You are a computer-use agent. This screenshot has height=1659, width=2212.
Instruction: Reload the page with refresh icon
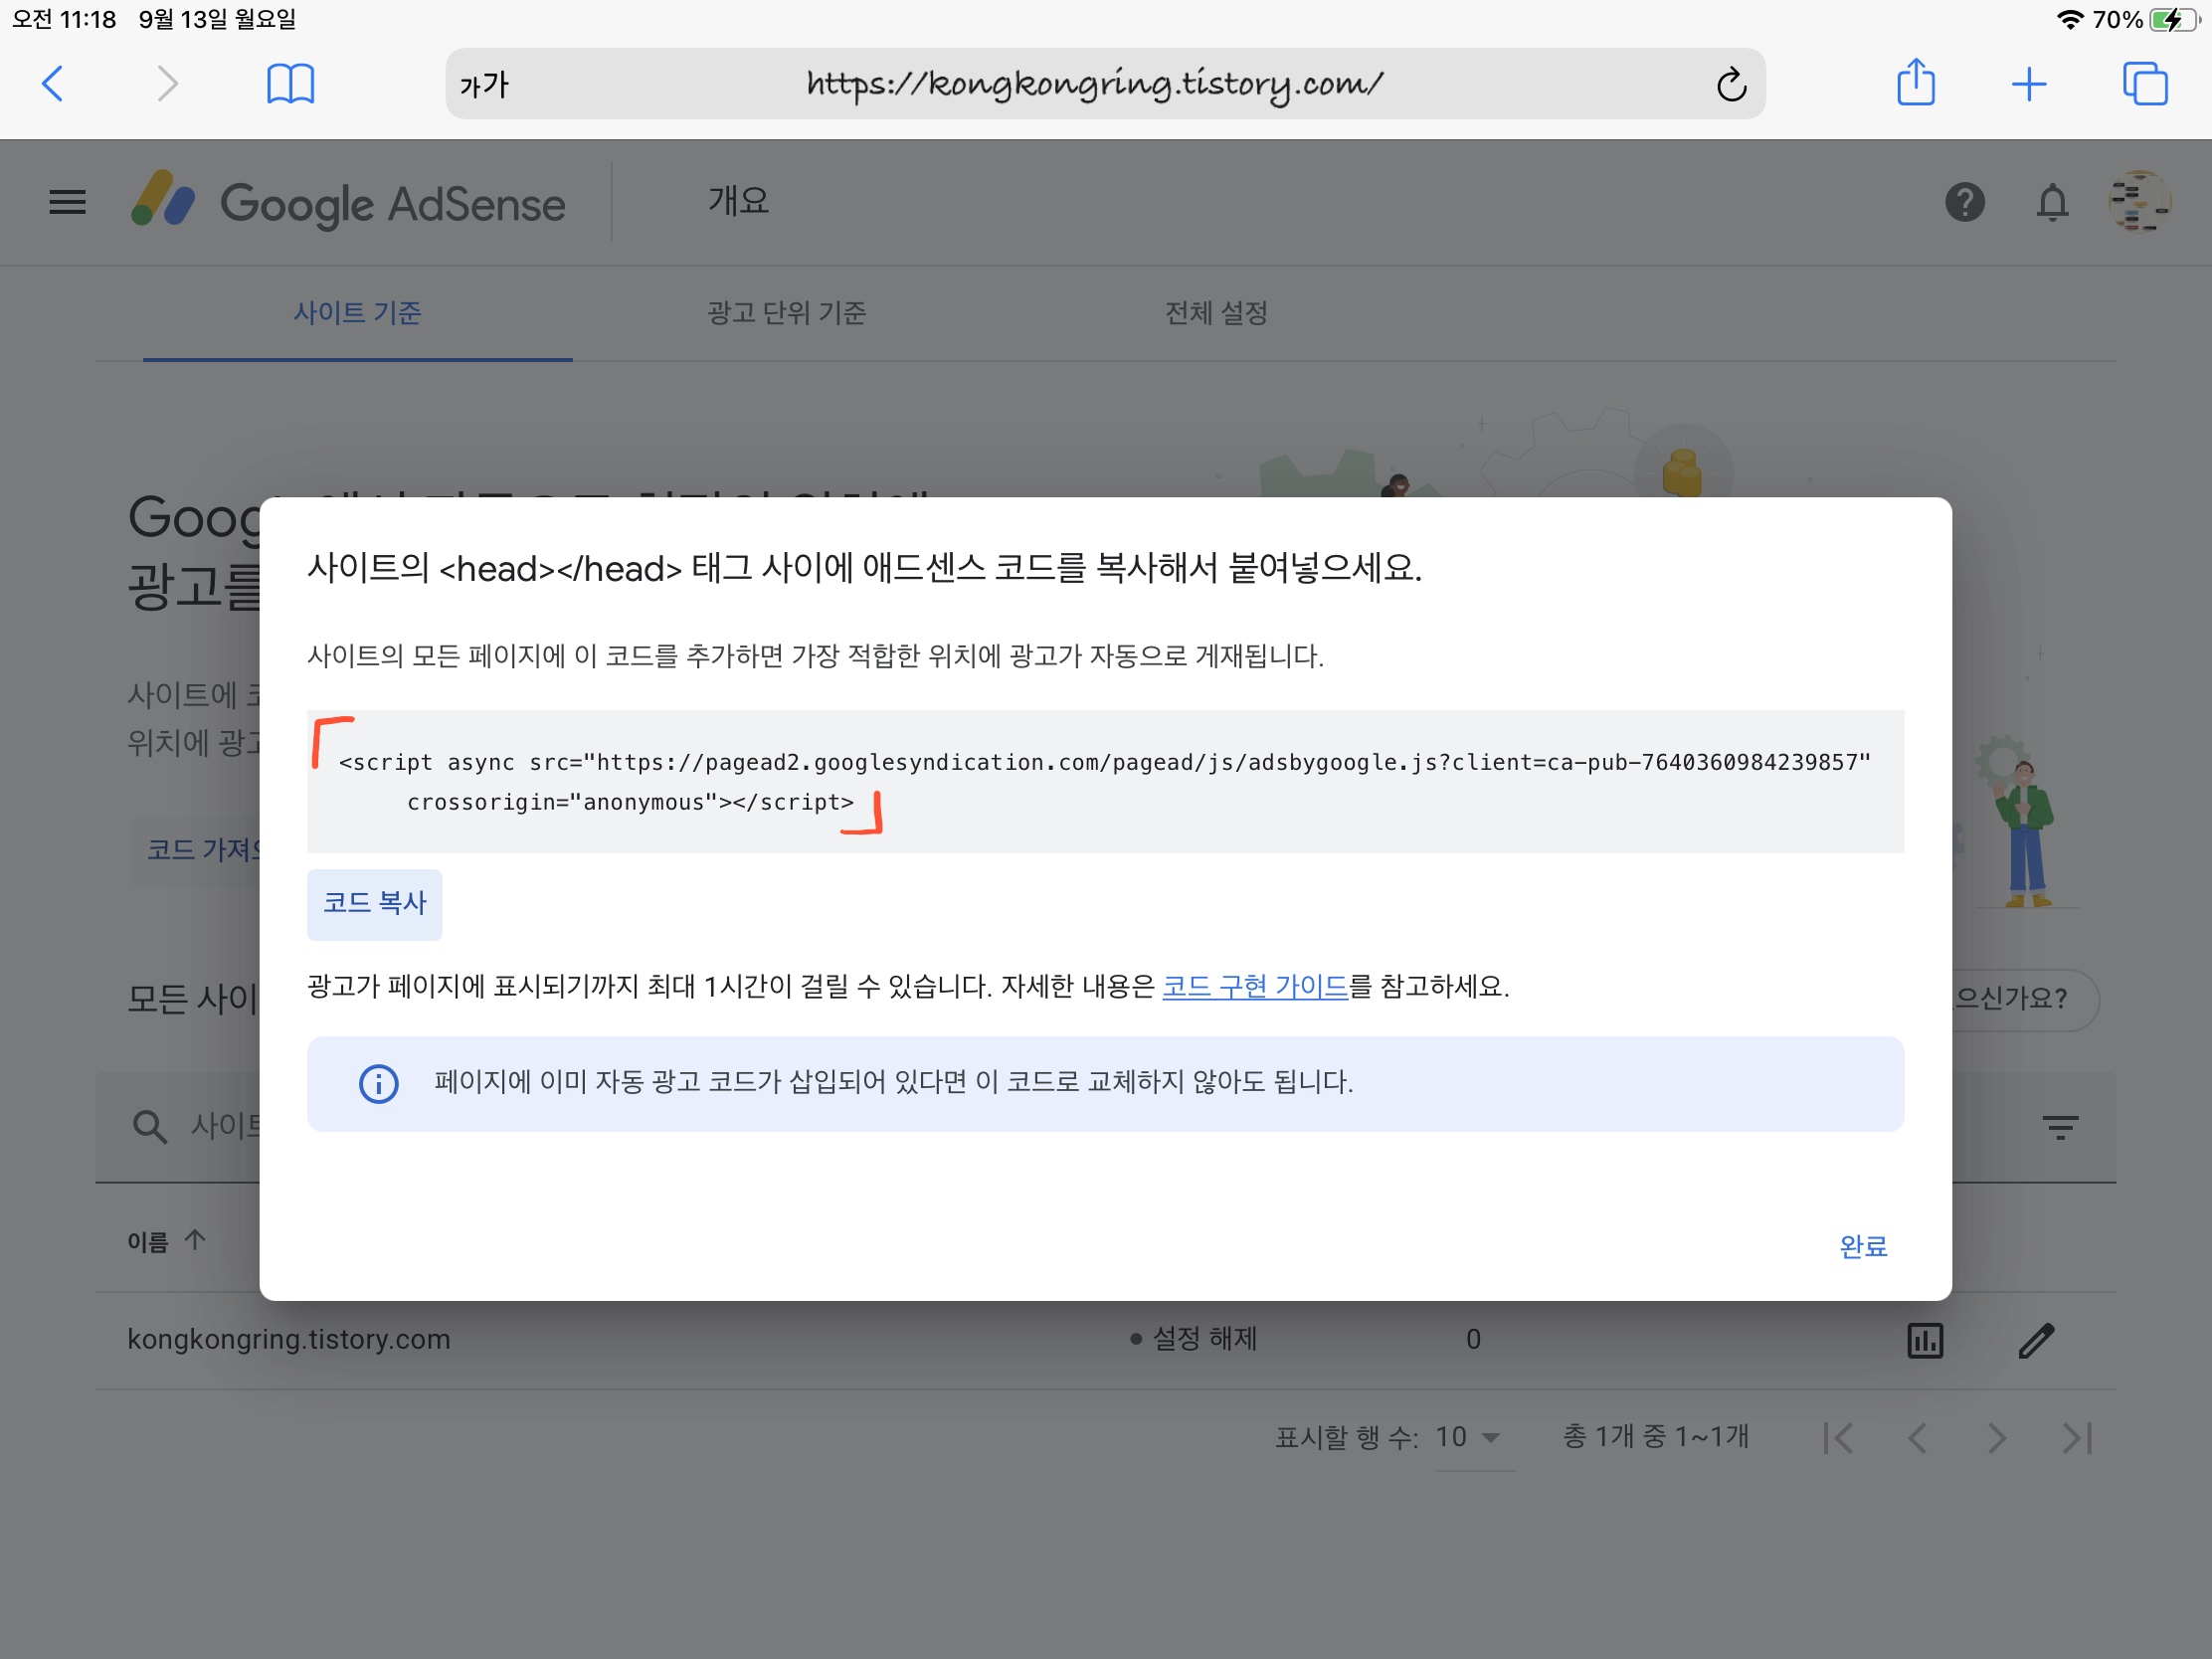pyautogui.click(x=1731, y=85)
